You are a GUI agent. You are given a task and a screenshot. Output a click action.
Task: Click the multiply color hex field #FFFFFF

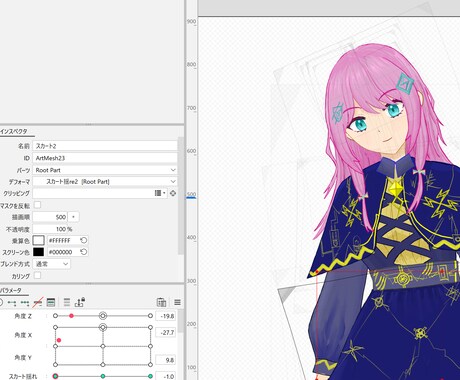63,240
